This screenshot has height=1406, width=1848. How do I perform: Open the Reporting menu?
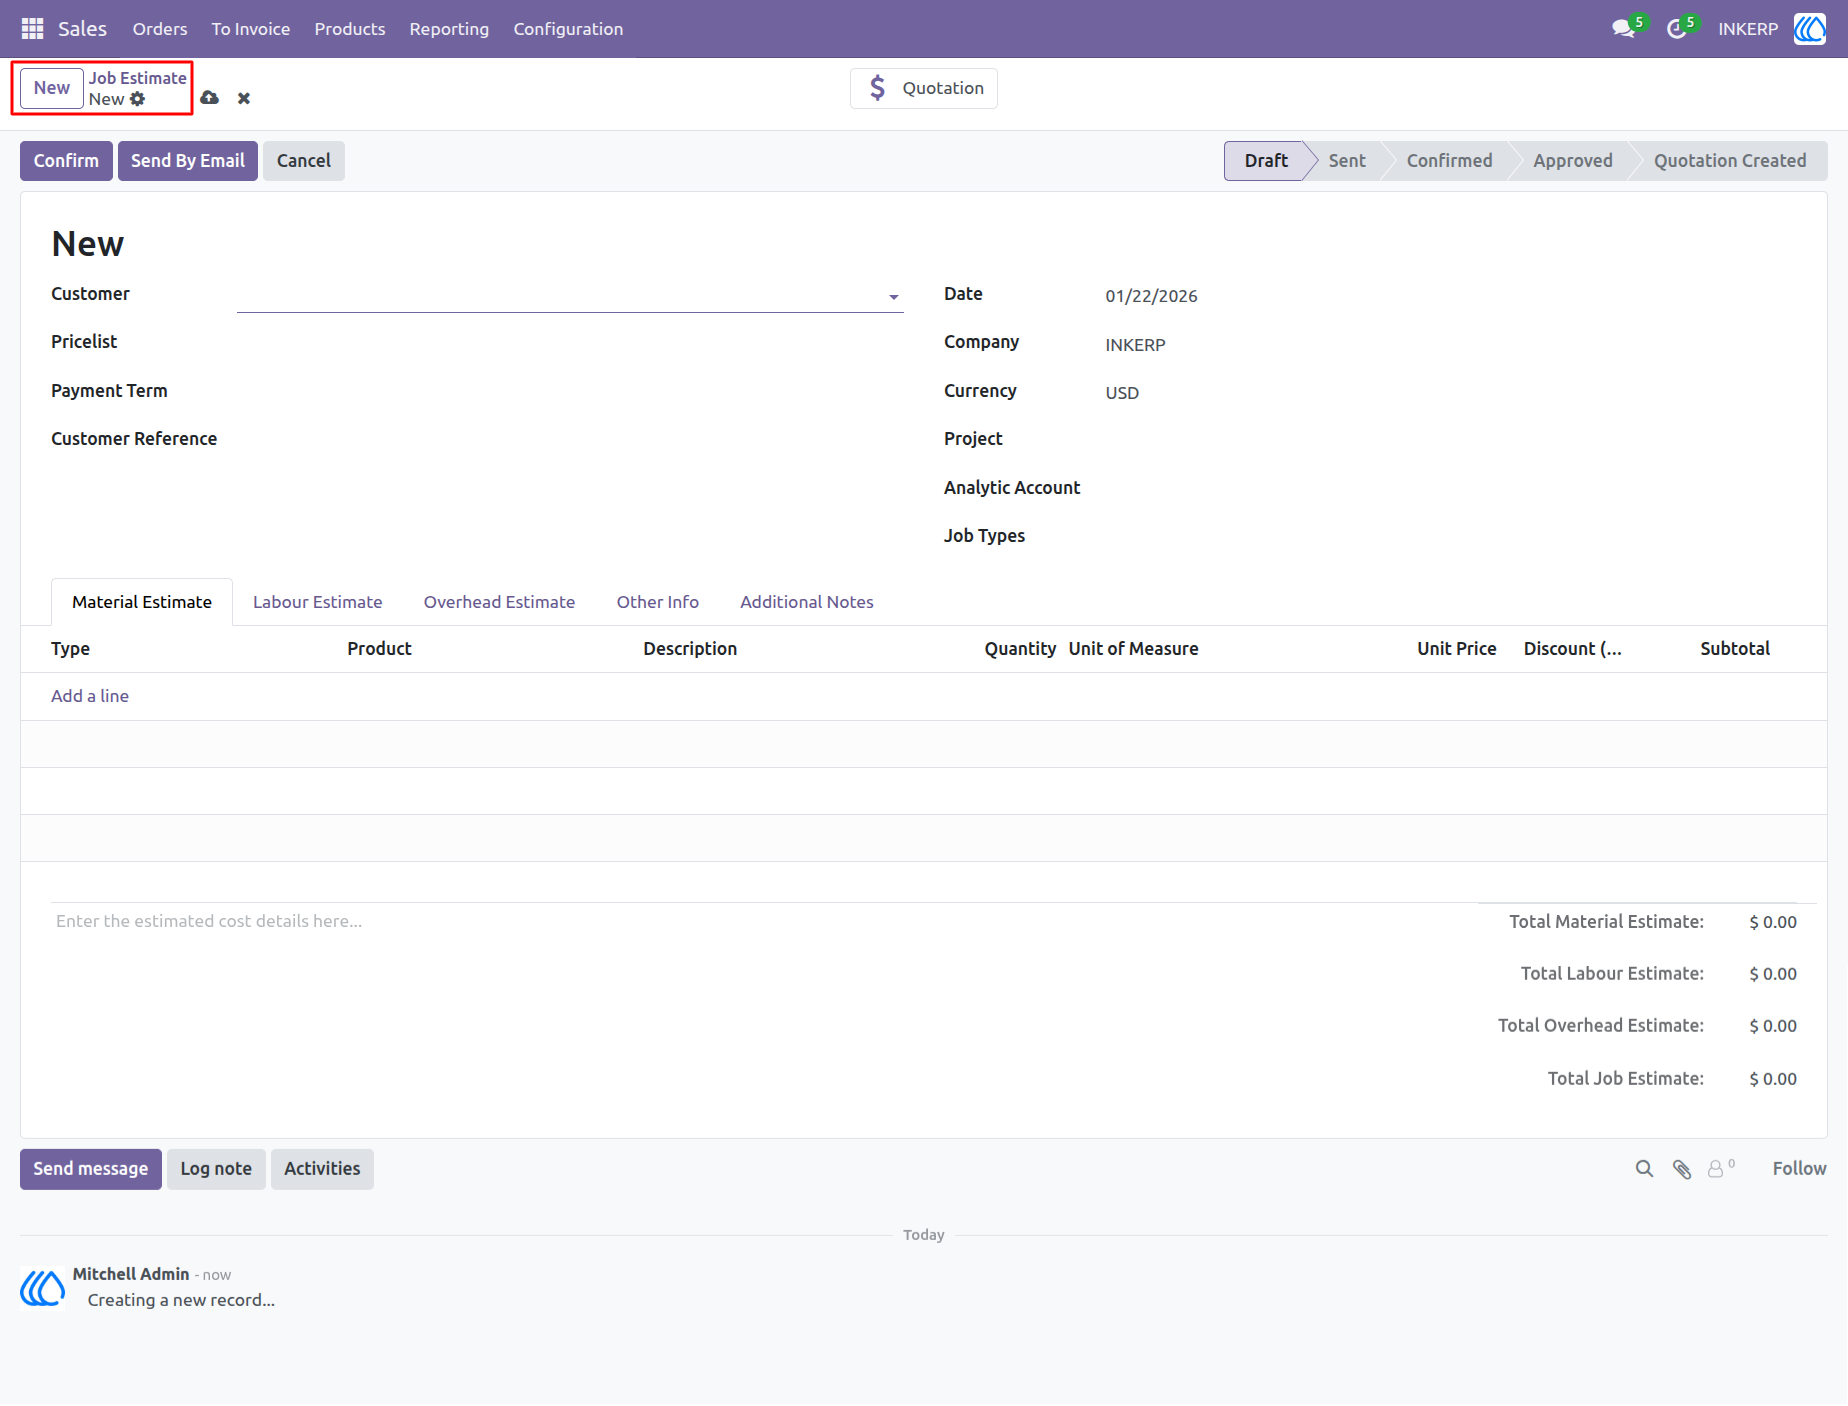(x=449, y=29)
